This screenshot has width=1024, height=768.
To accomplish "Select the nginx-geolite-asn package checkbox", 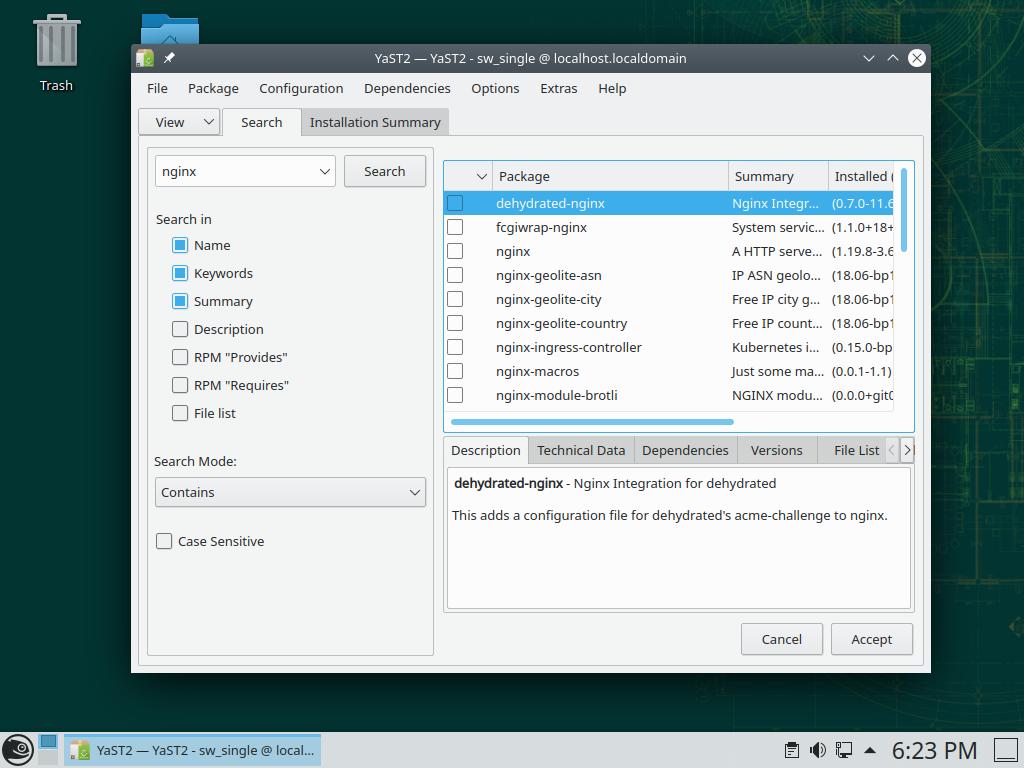I will point(455,276).
